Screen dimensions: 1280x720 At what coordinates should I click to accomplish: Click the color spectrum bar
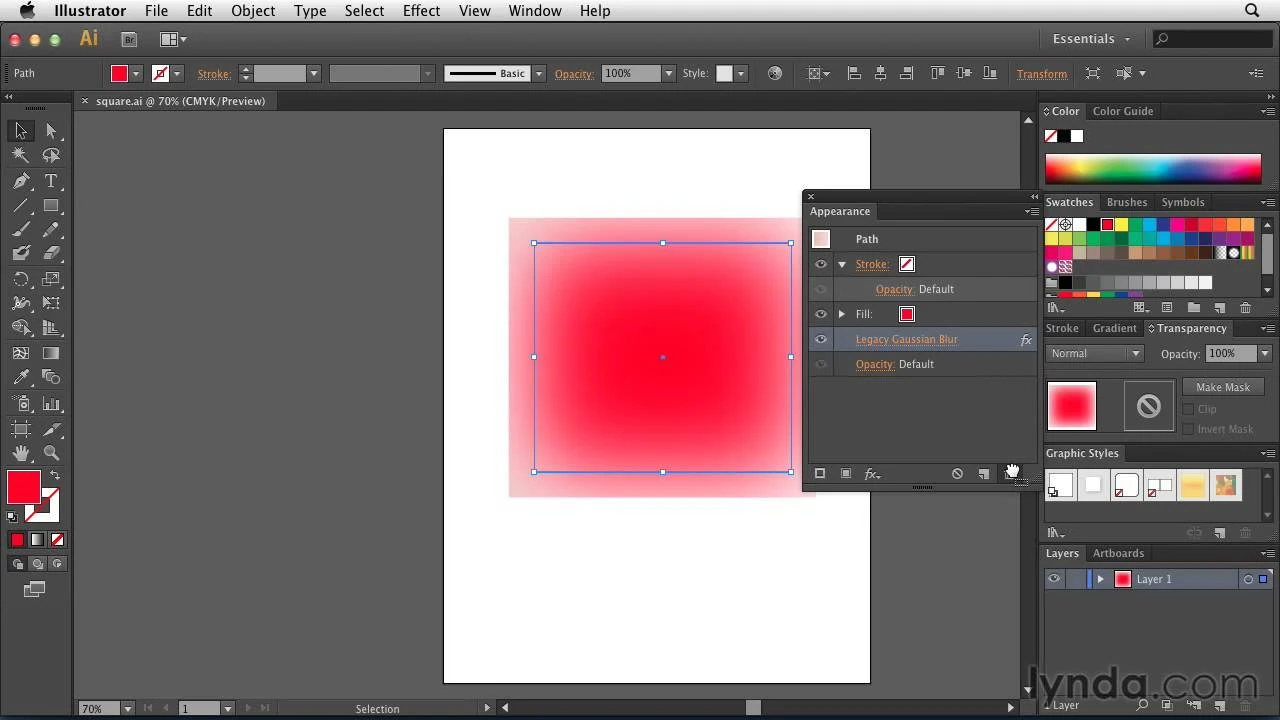click(x=1152, y=168)
